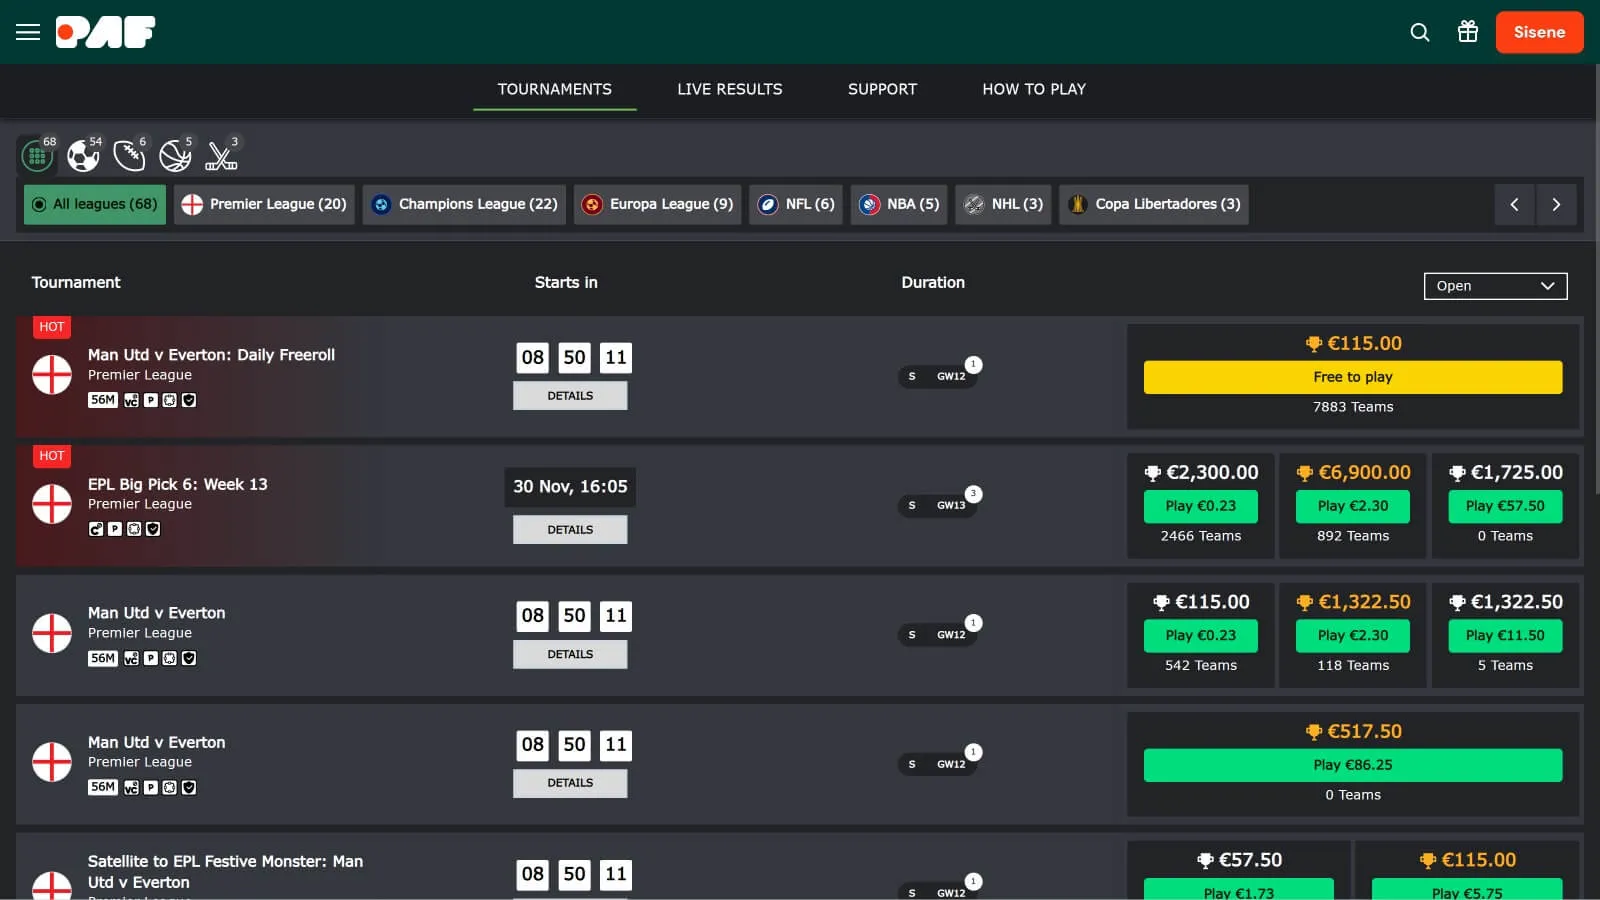Click Play €86.25 entry button
The image size is (1600, 900).
(x=1352, y=765)
